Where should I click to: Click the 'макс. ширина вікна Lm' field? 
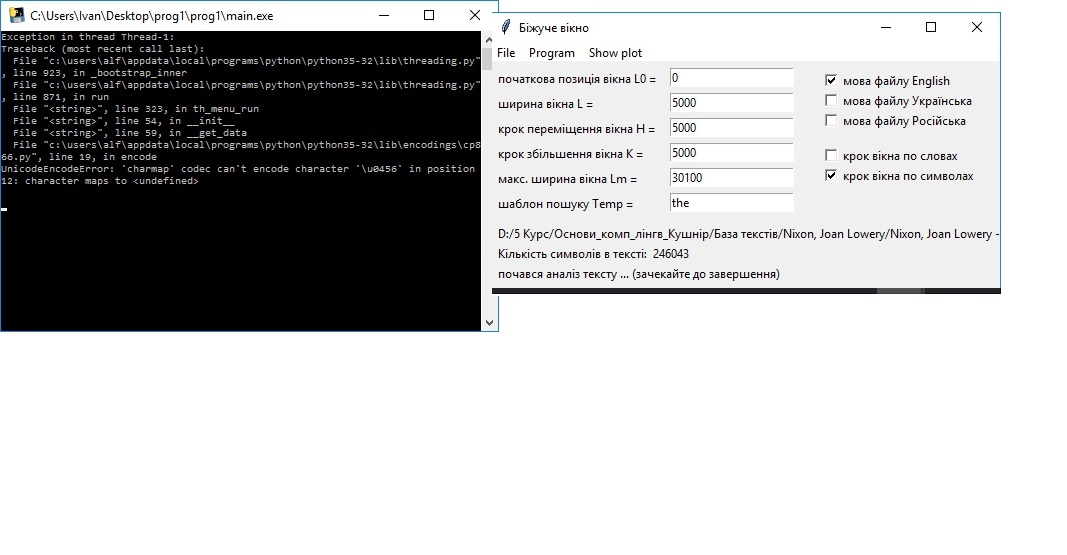(731, 178)
